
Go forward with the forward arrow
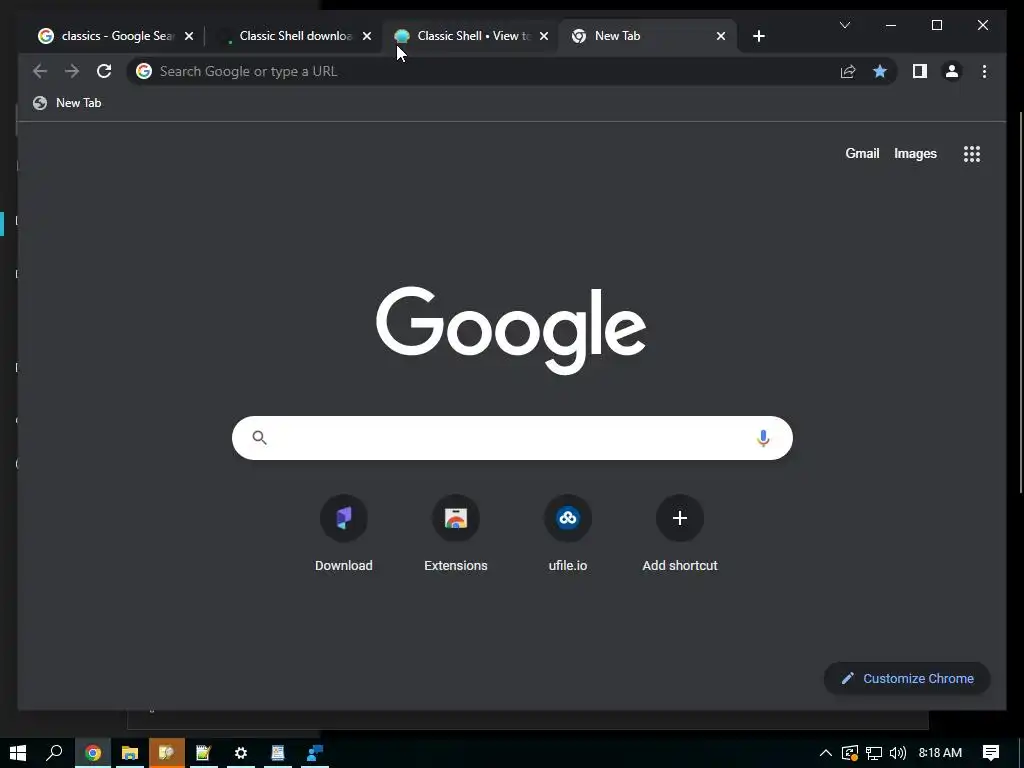coord(72,71)
